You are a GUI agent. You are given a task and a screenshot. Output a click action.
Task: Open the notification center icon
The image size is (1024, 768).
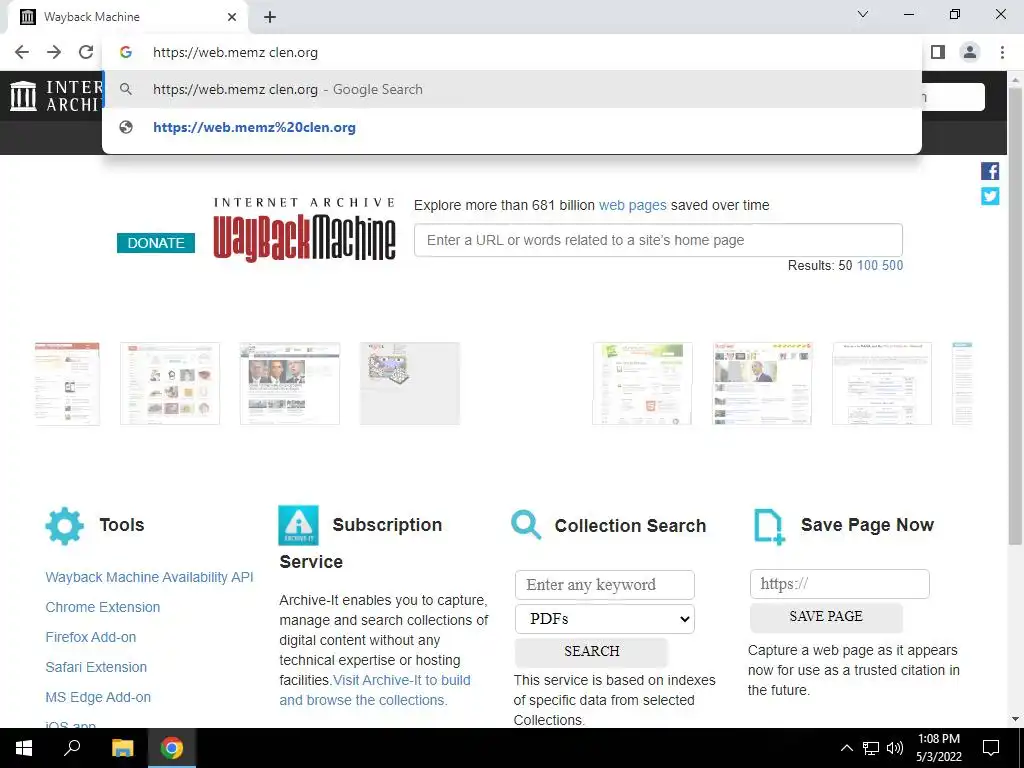pos(991,748)
